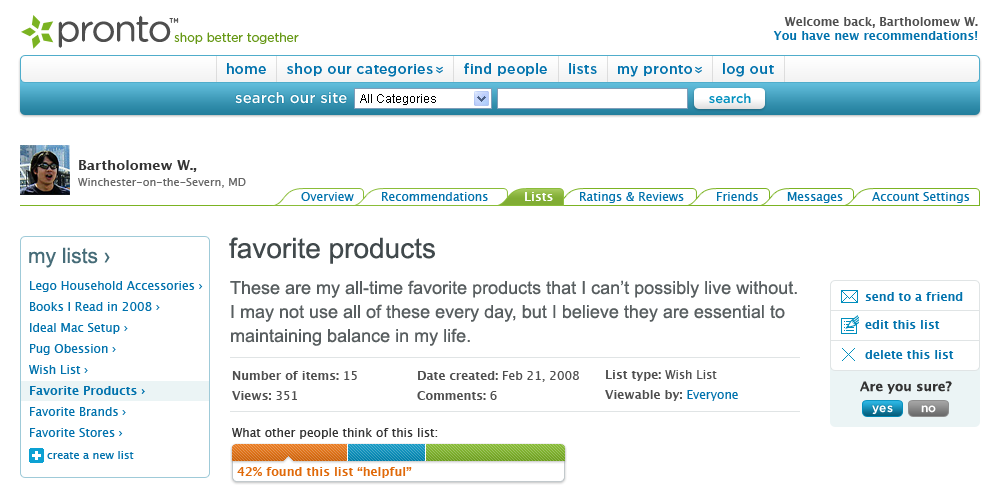Open the Everyone visibility link

[x=712, y=395]
